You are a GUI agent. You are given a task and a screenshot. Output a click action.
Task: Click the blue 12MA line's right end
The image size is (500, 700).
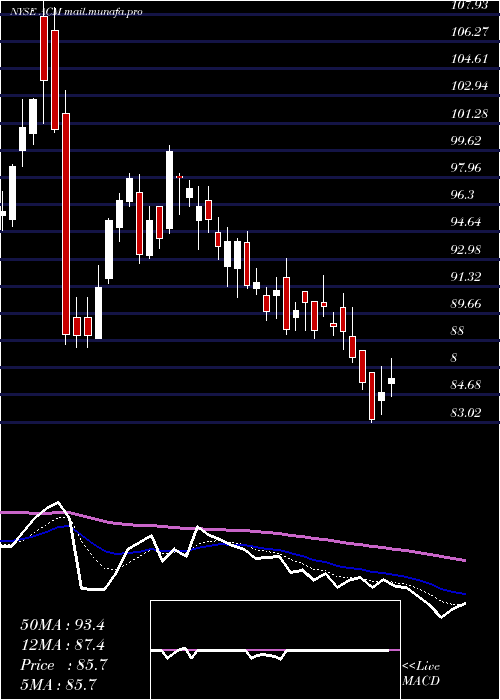(x=464, y=594)
